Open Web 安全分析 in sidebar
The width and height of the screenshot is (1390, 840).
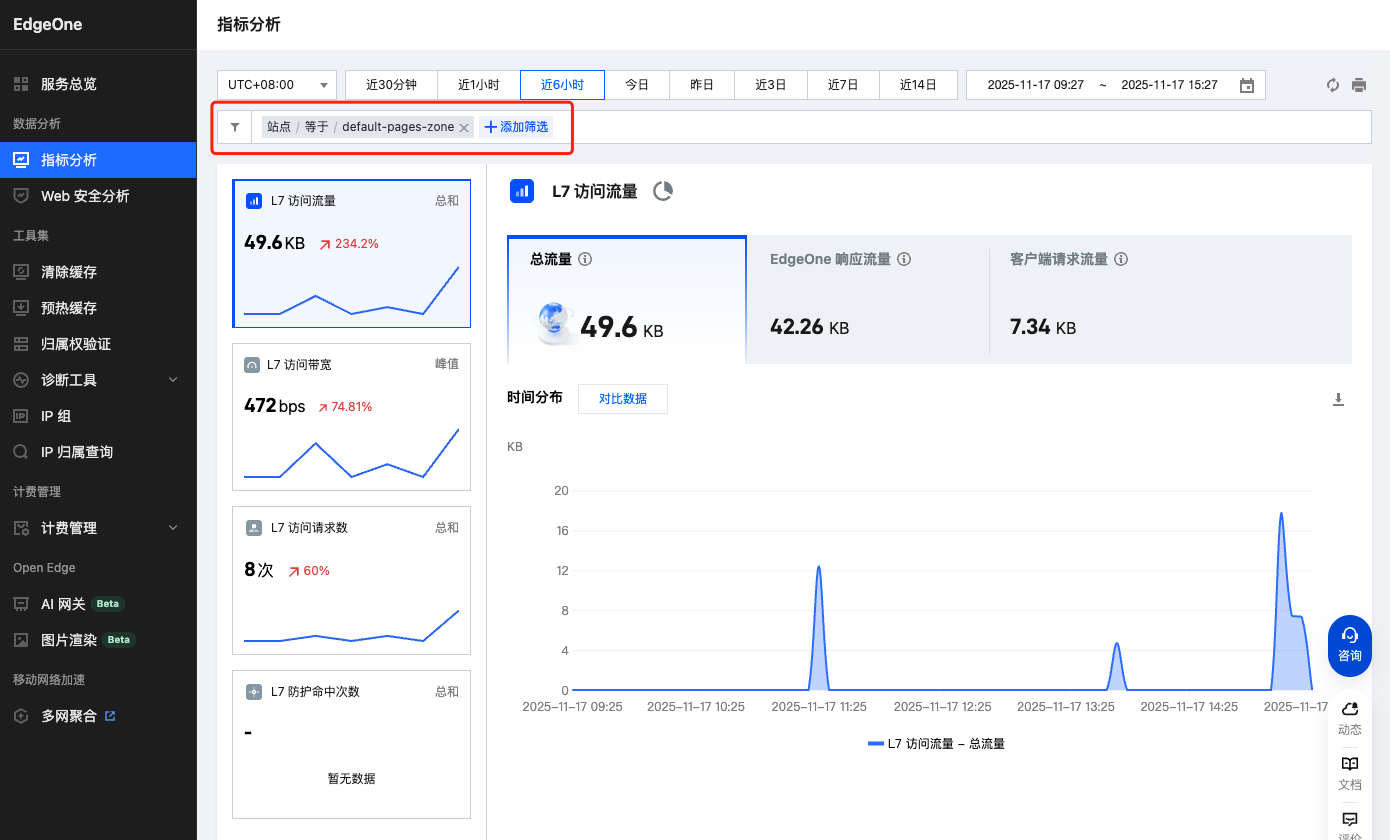(x=85, y=196)
